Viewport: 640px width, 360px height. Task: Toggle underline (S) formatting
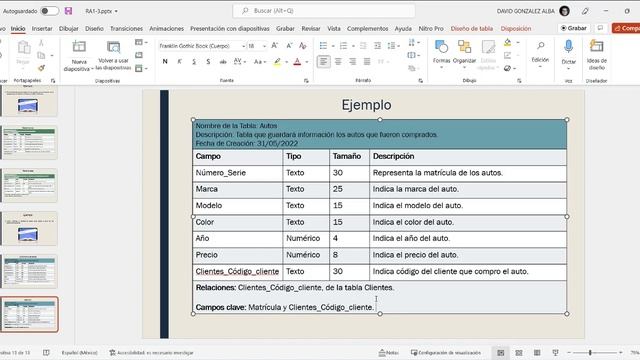click(x=194, y=62)
